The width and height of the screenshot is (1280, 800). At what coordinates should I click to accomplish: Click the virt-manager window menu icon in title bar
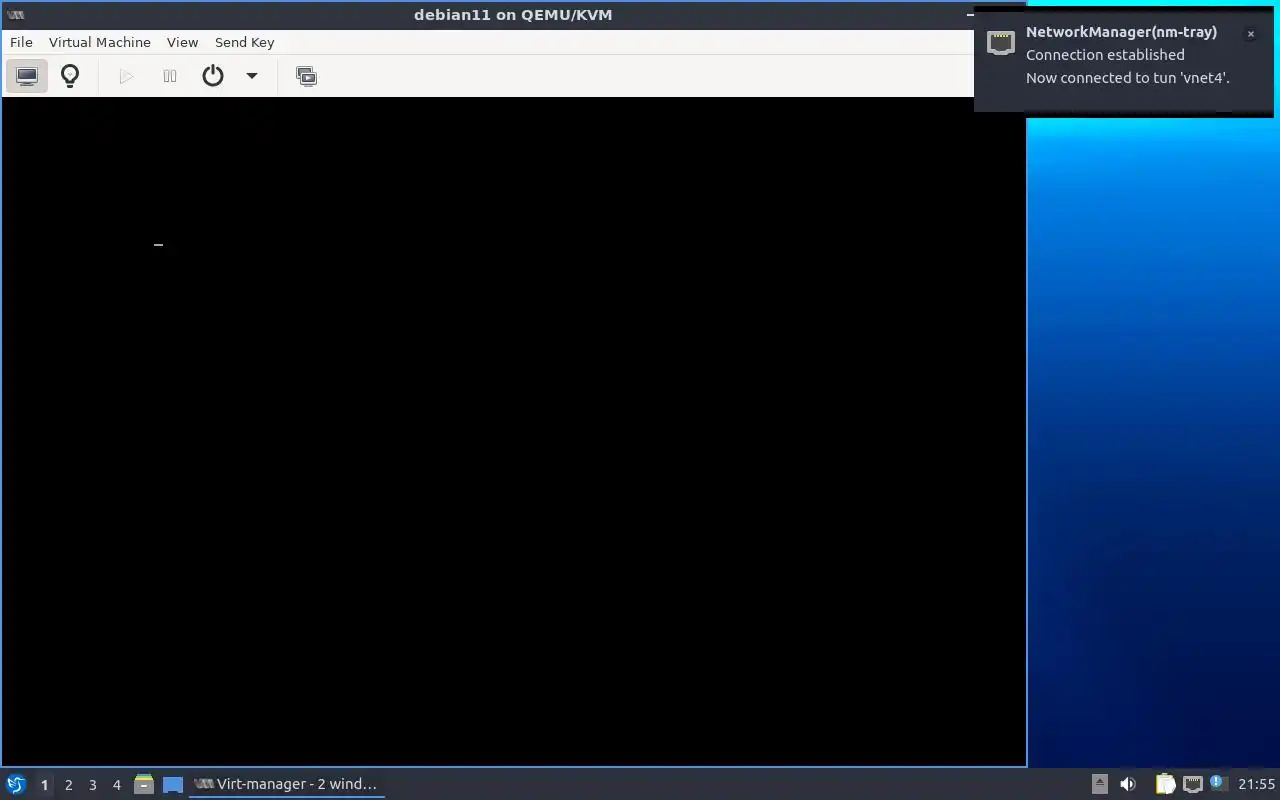15,14
